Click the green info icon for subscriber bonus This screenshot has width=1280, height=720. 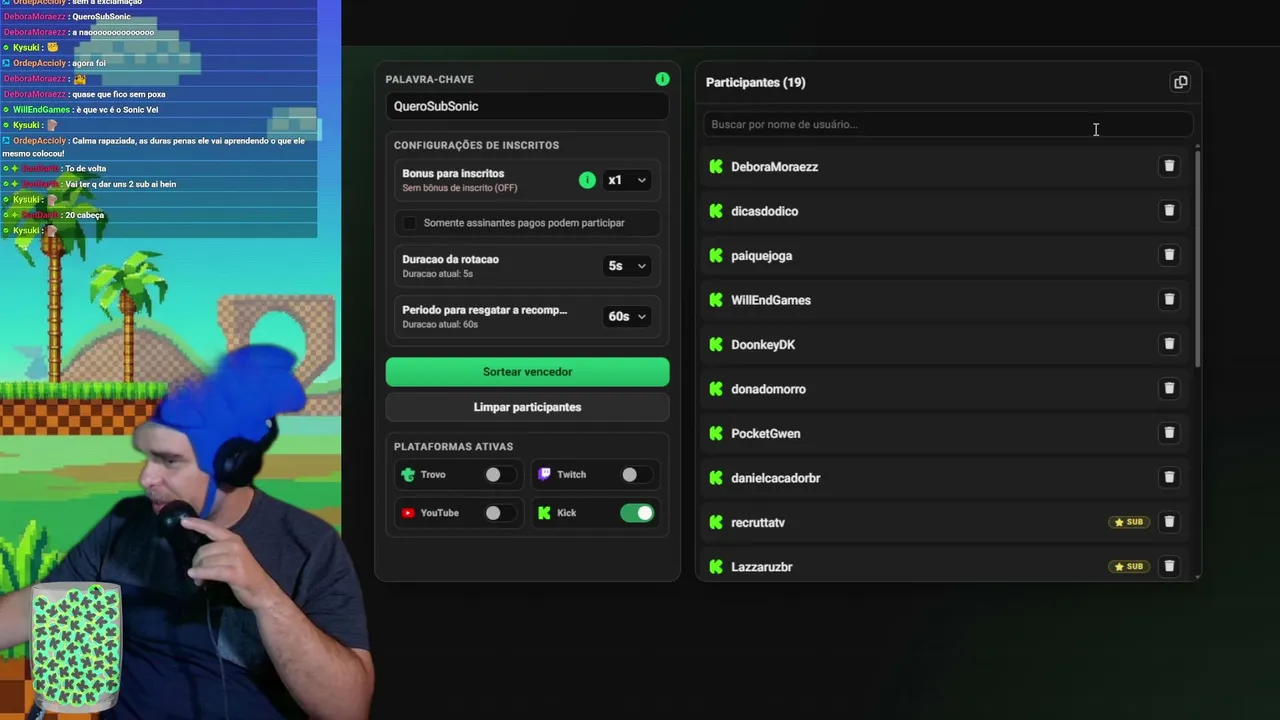pos(587,180)
